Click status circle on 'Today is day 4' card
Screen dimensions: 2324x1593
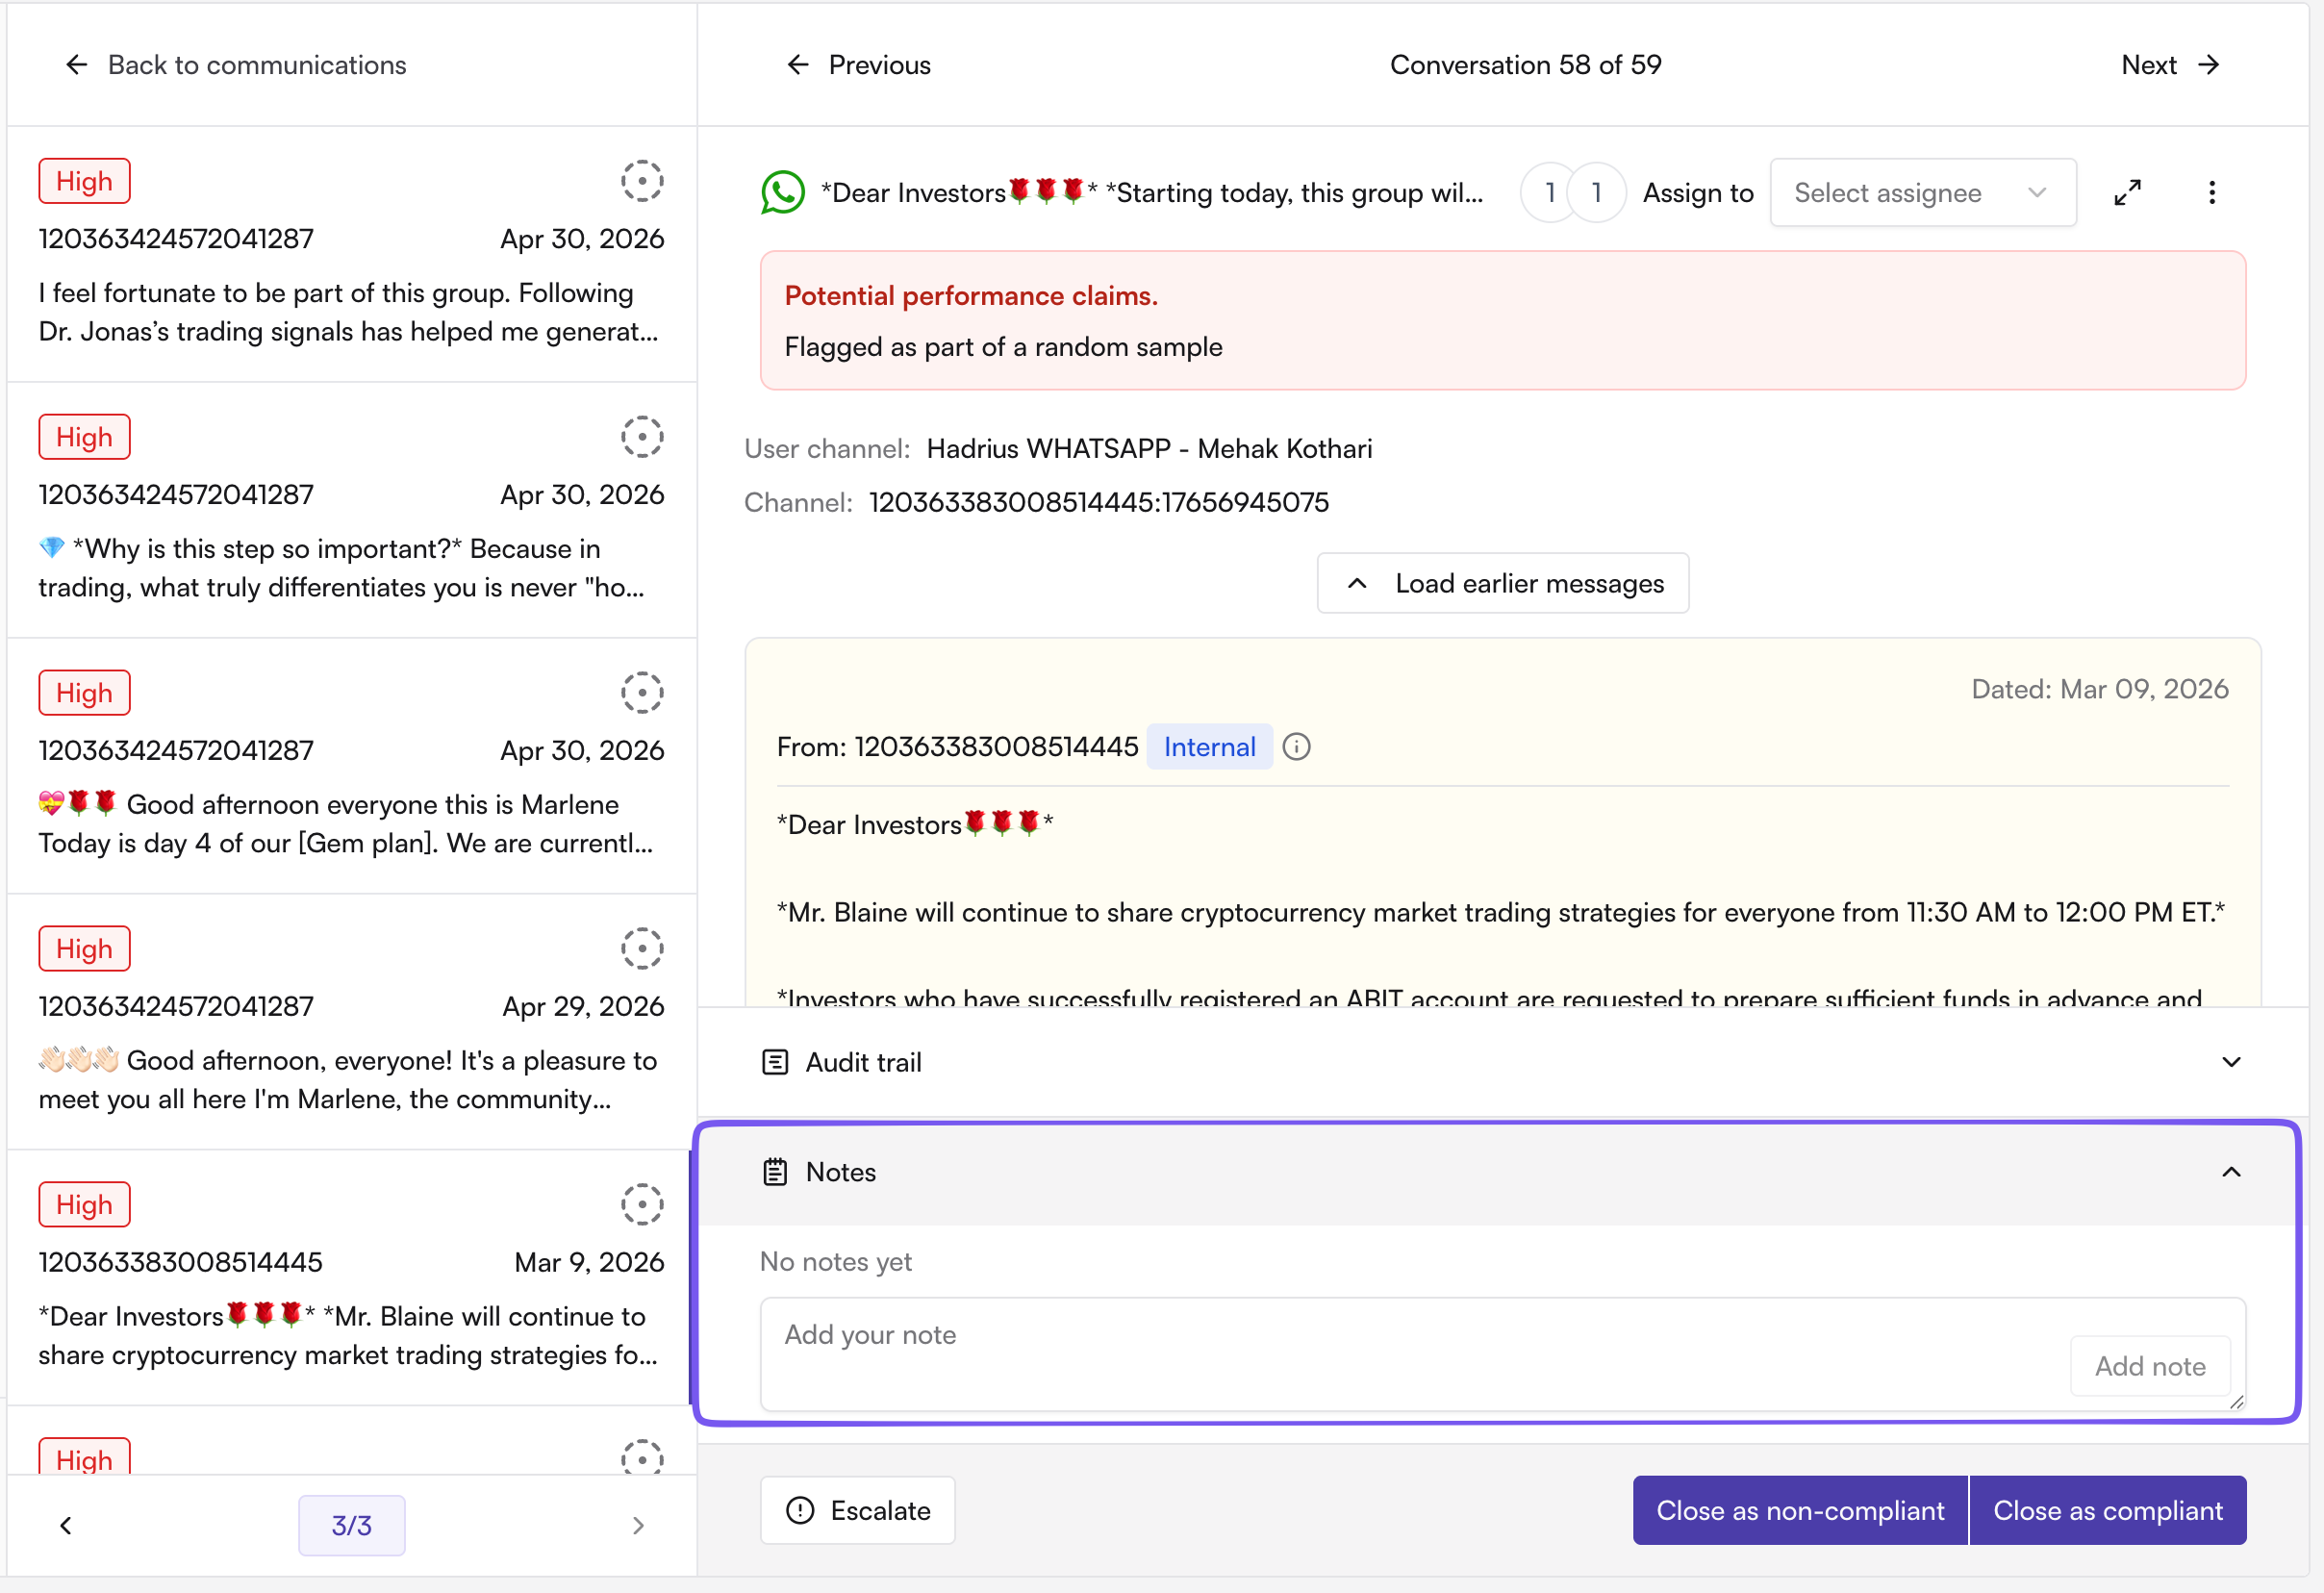click(x=642, y=693)
